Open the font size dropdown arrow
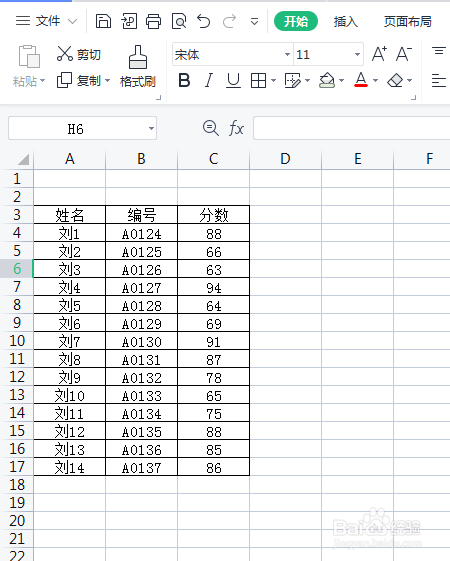Image resolution: width=450 pixels, height=561 pixels. coord(357,54)
